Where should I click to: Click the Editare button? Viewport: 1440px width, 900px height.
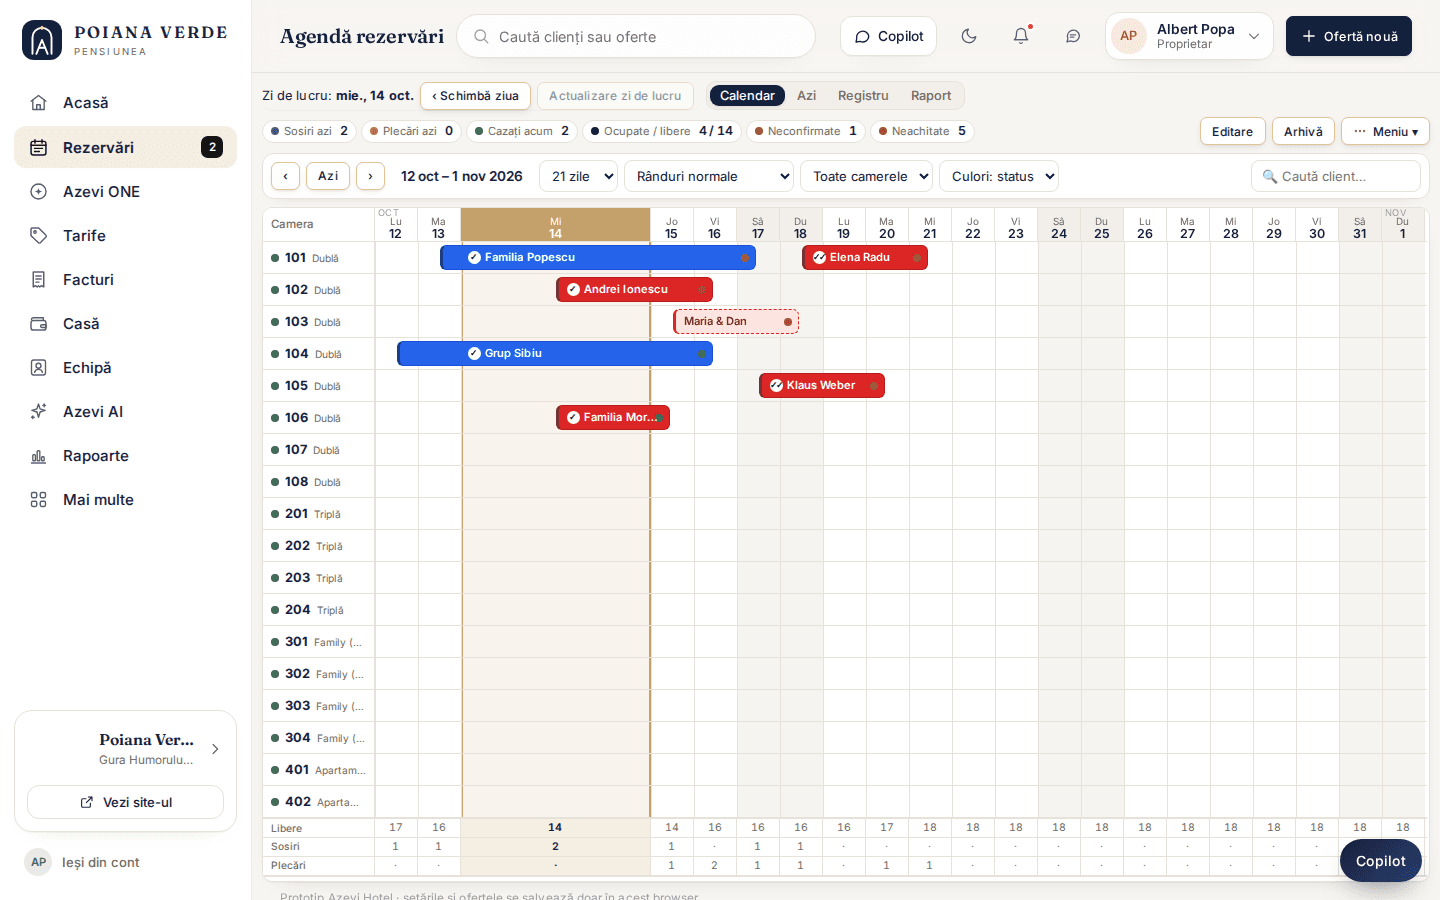(1232, 131)
